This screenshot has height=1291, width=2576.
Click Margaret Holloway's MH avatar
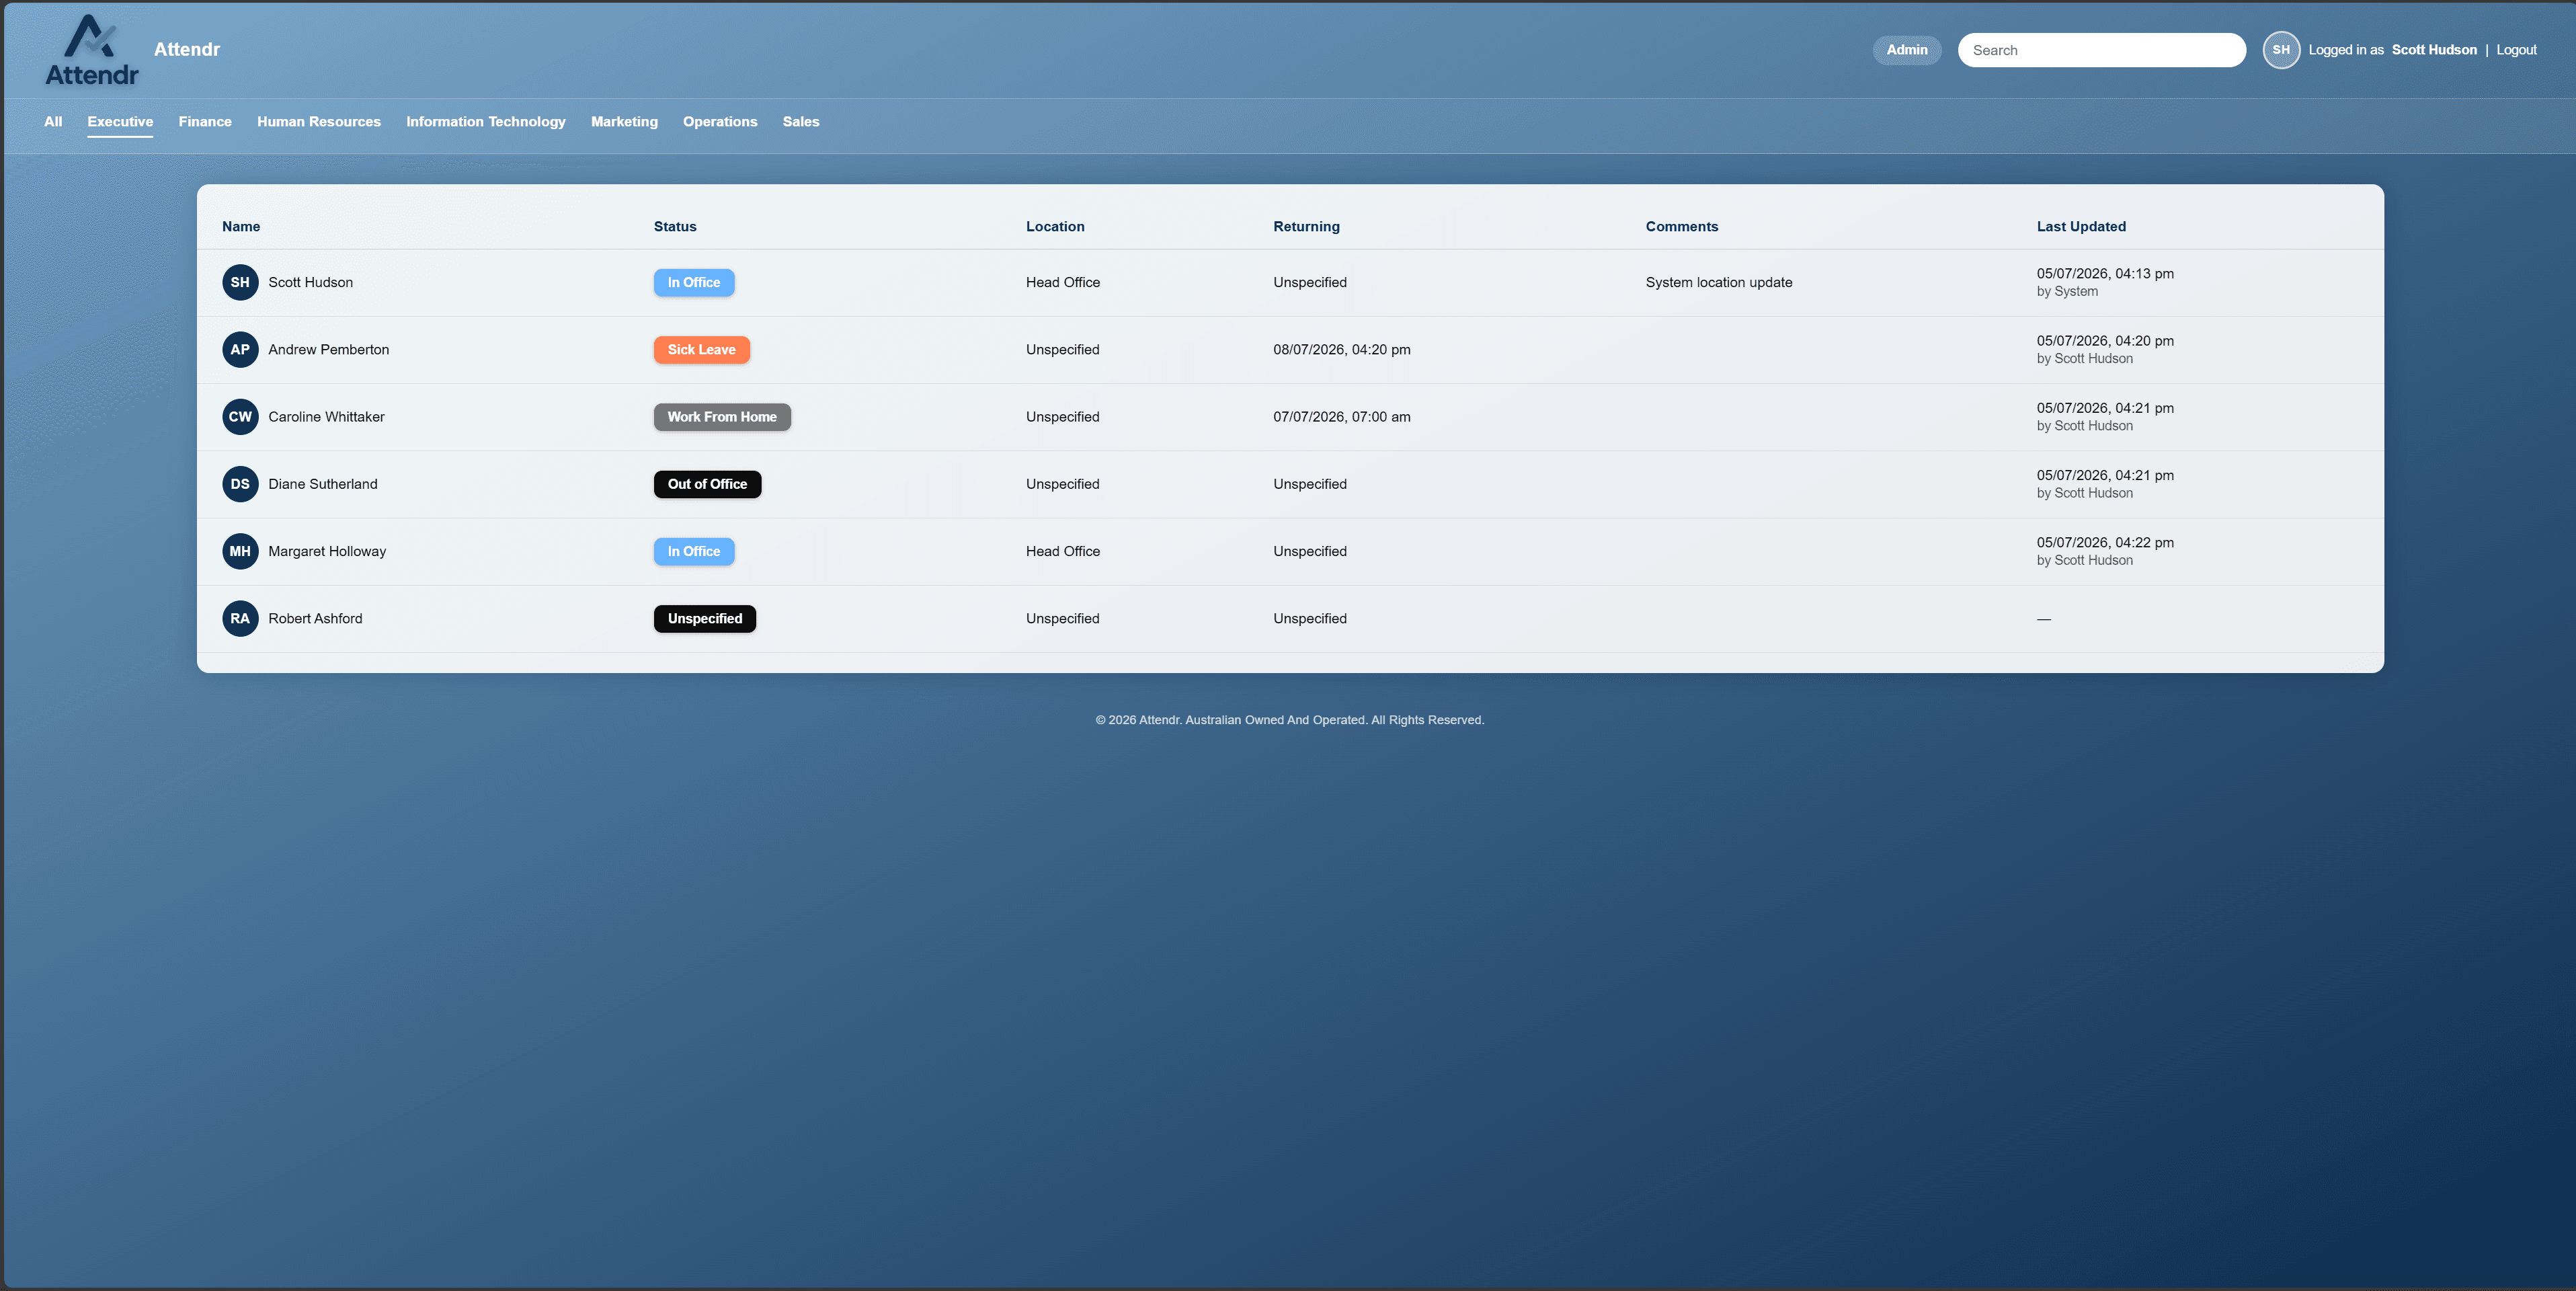pos(240,551)
